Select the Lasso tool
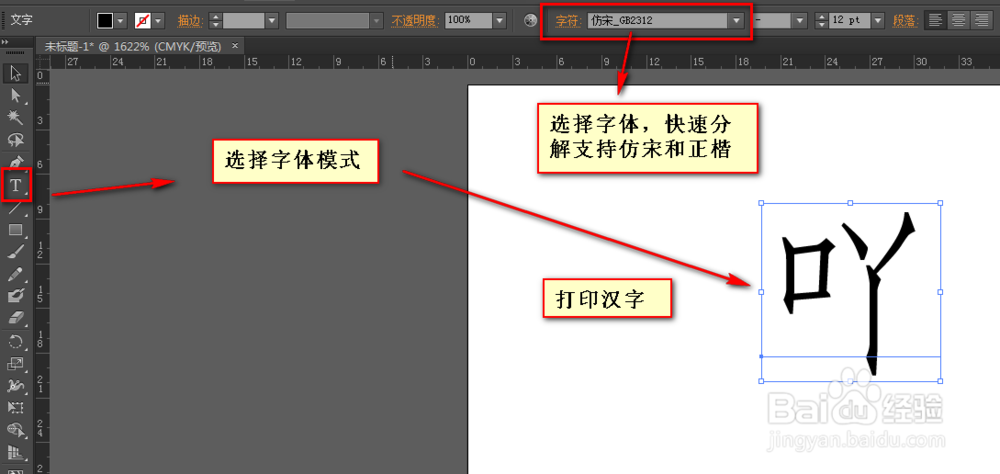1000x474 pixels. (16, 139)
